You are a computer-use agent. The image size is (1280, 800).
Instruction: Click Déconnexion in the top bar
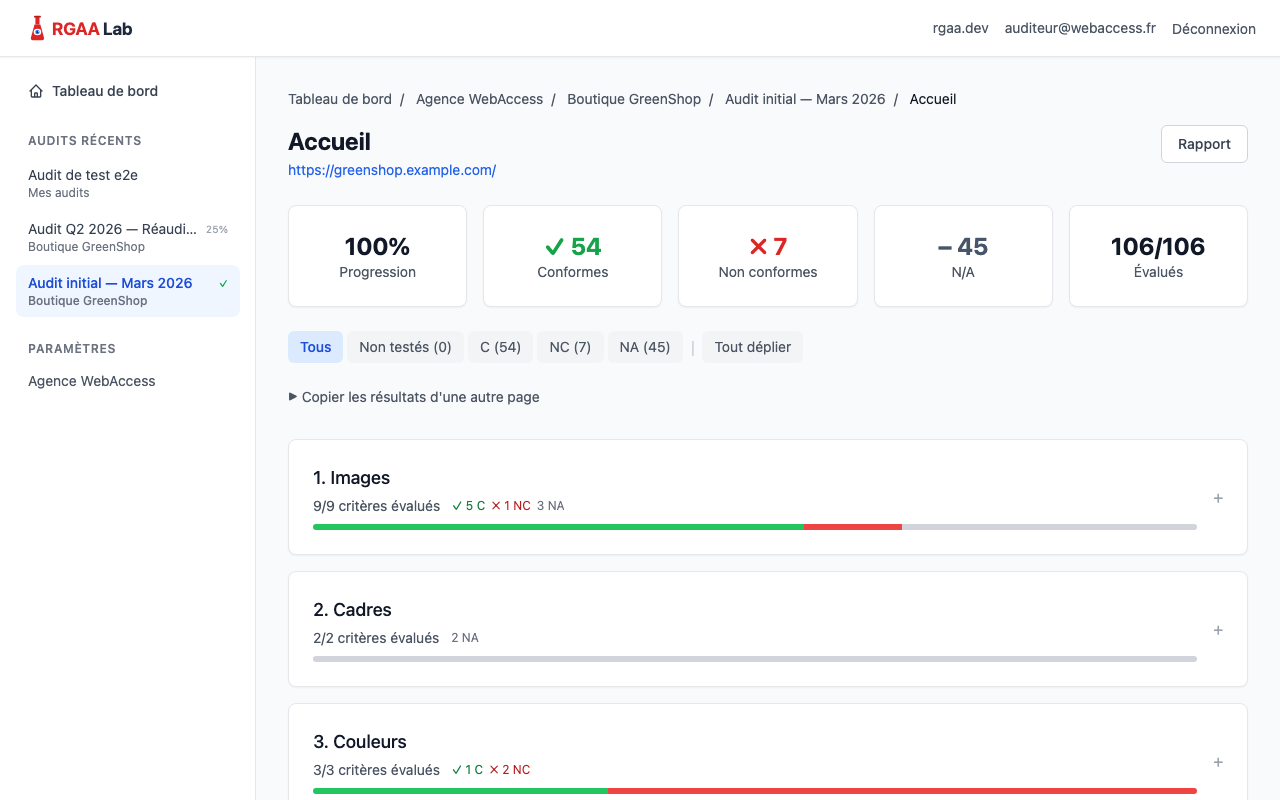(x=1213, y=28)
